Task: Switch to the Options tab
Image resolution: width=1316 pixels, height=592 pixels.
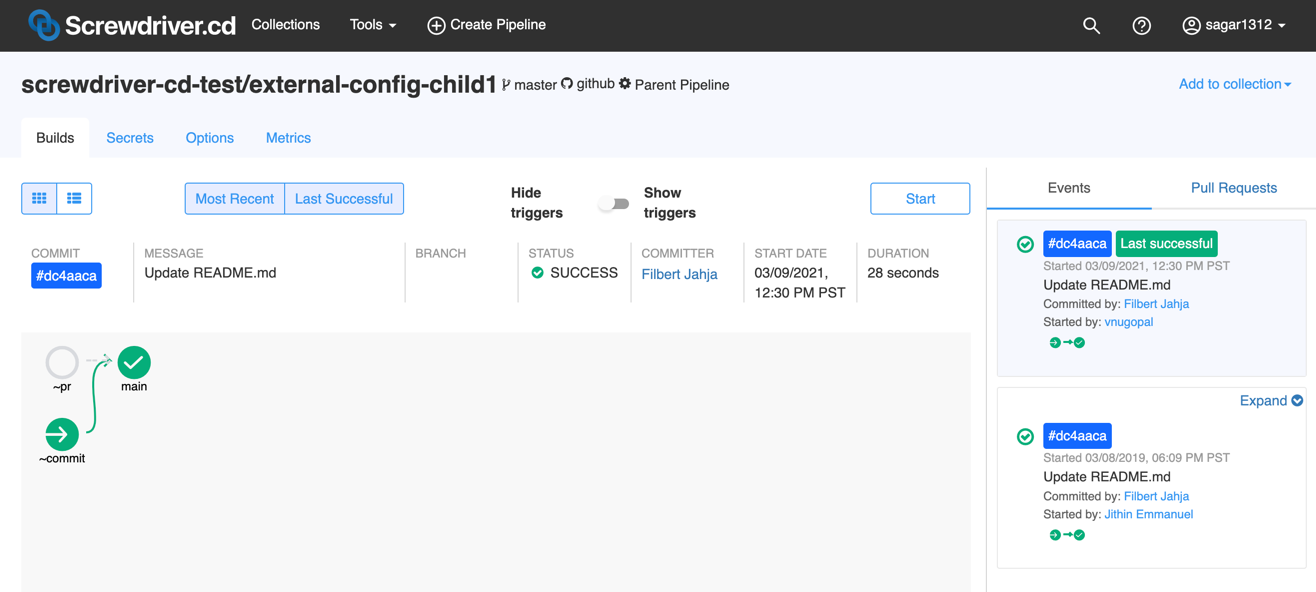Action: [210, 138]
